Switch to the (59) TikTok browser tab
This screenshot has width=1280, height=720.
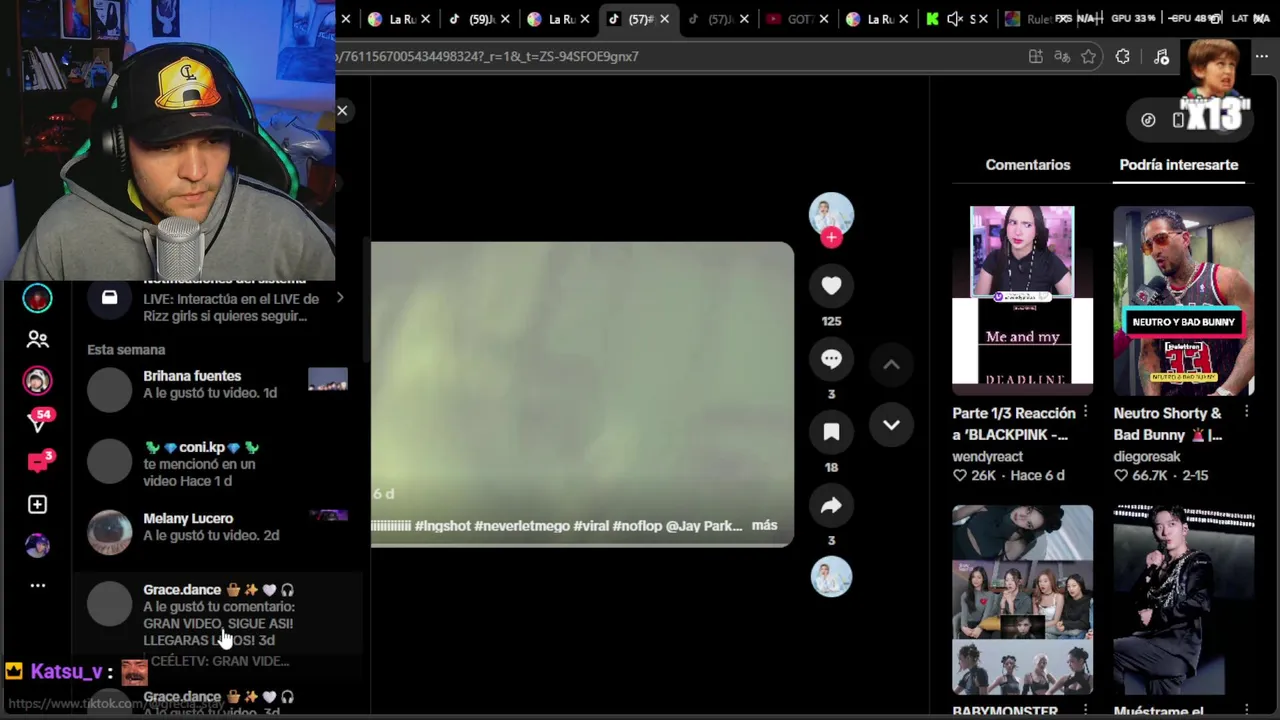click(x=478, y=19)
